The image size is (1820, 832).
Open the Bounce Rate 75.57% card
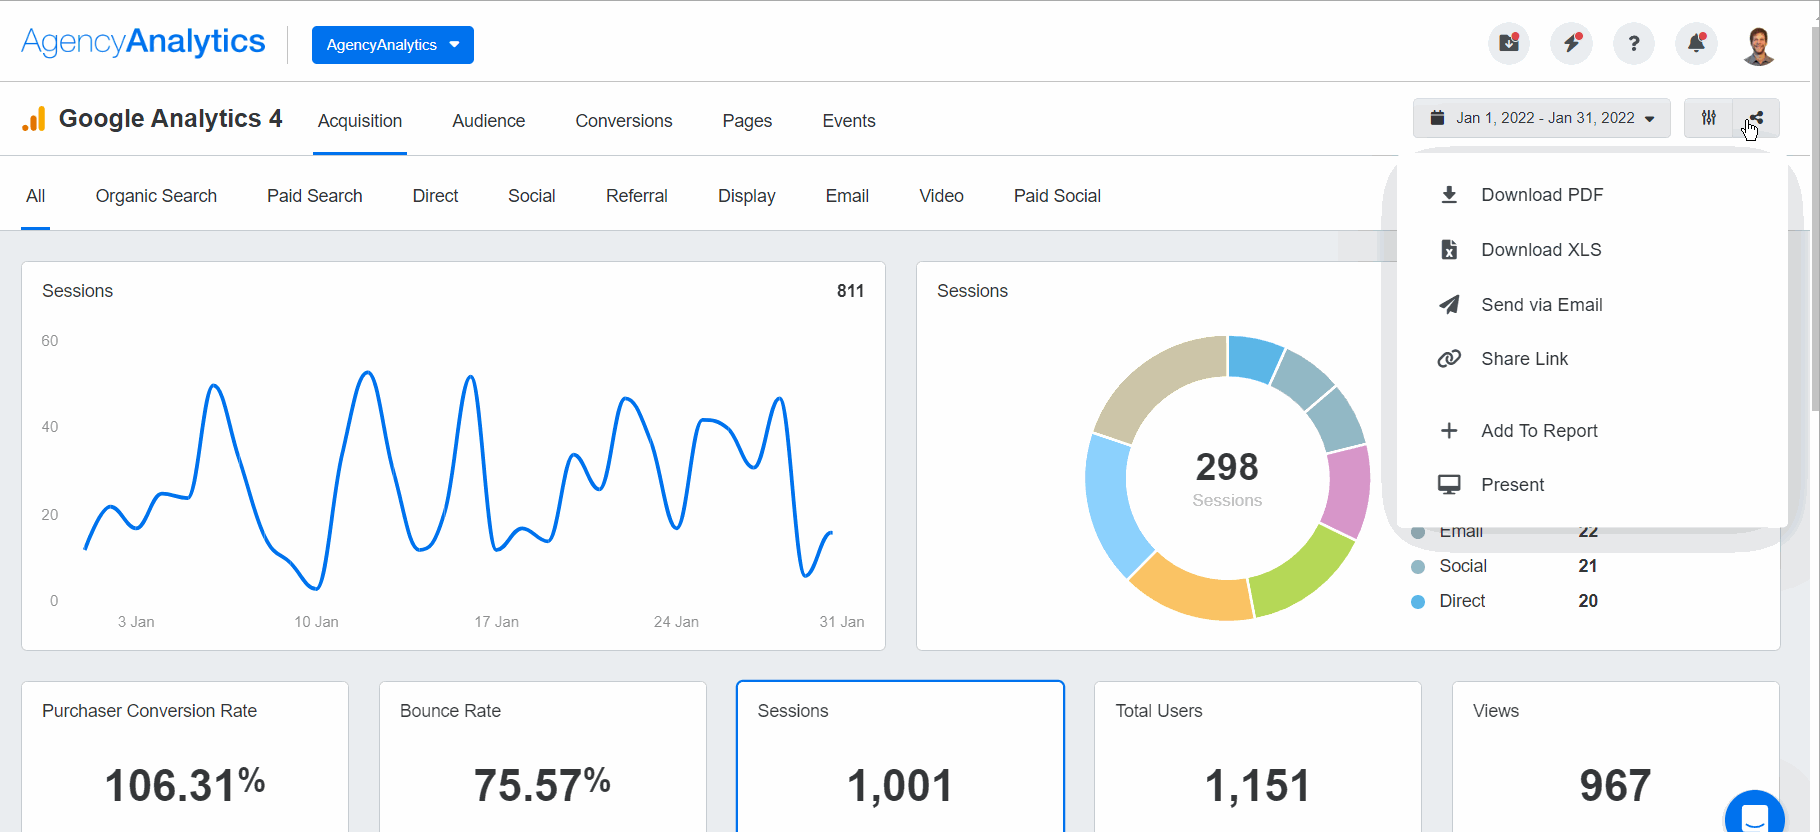543,757
